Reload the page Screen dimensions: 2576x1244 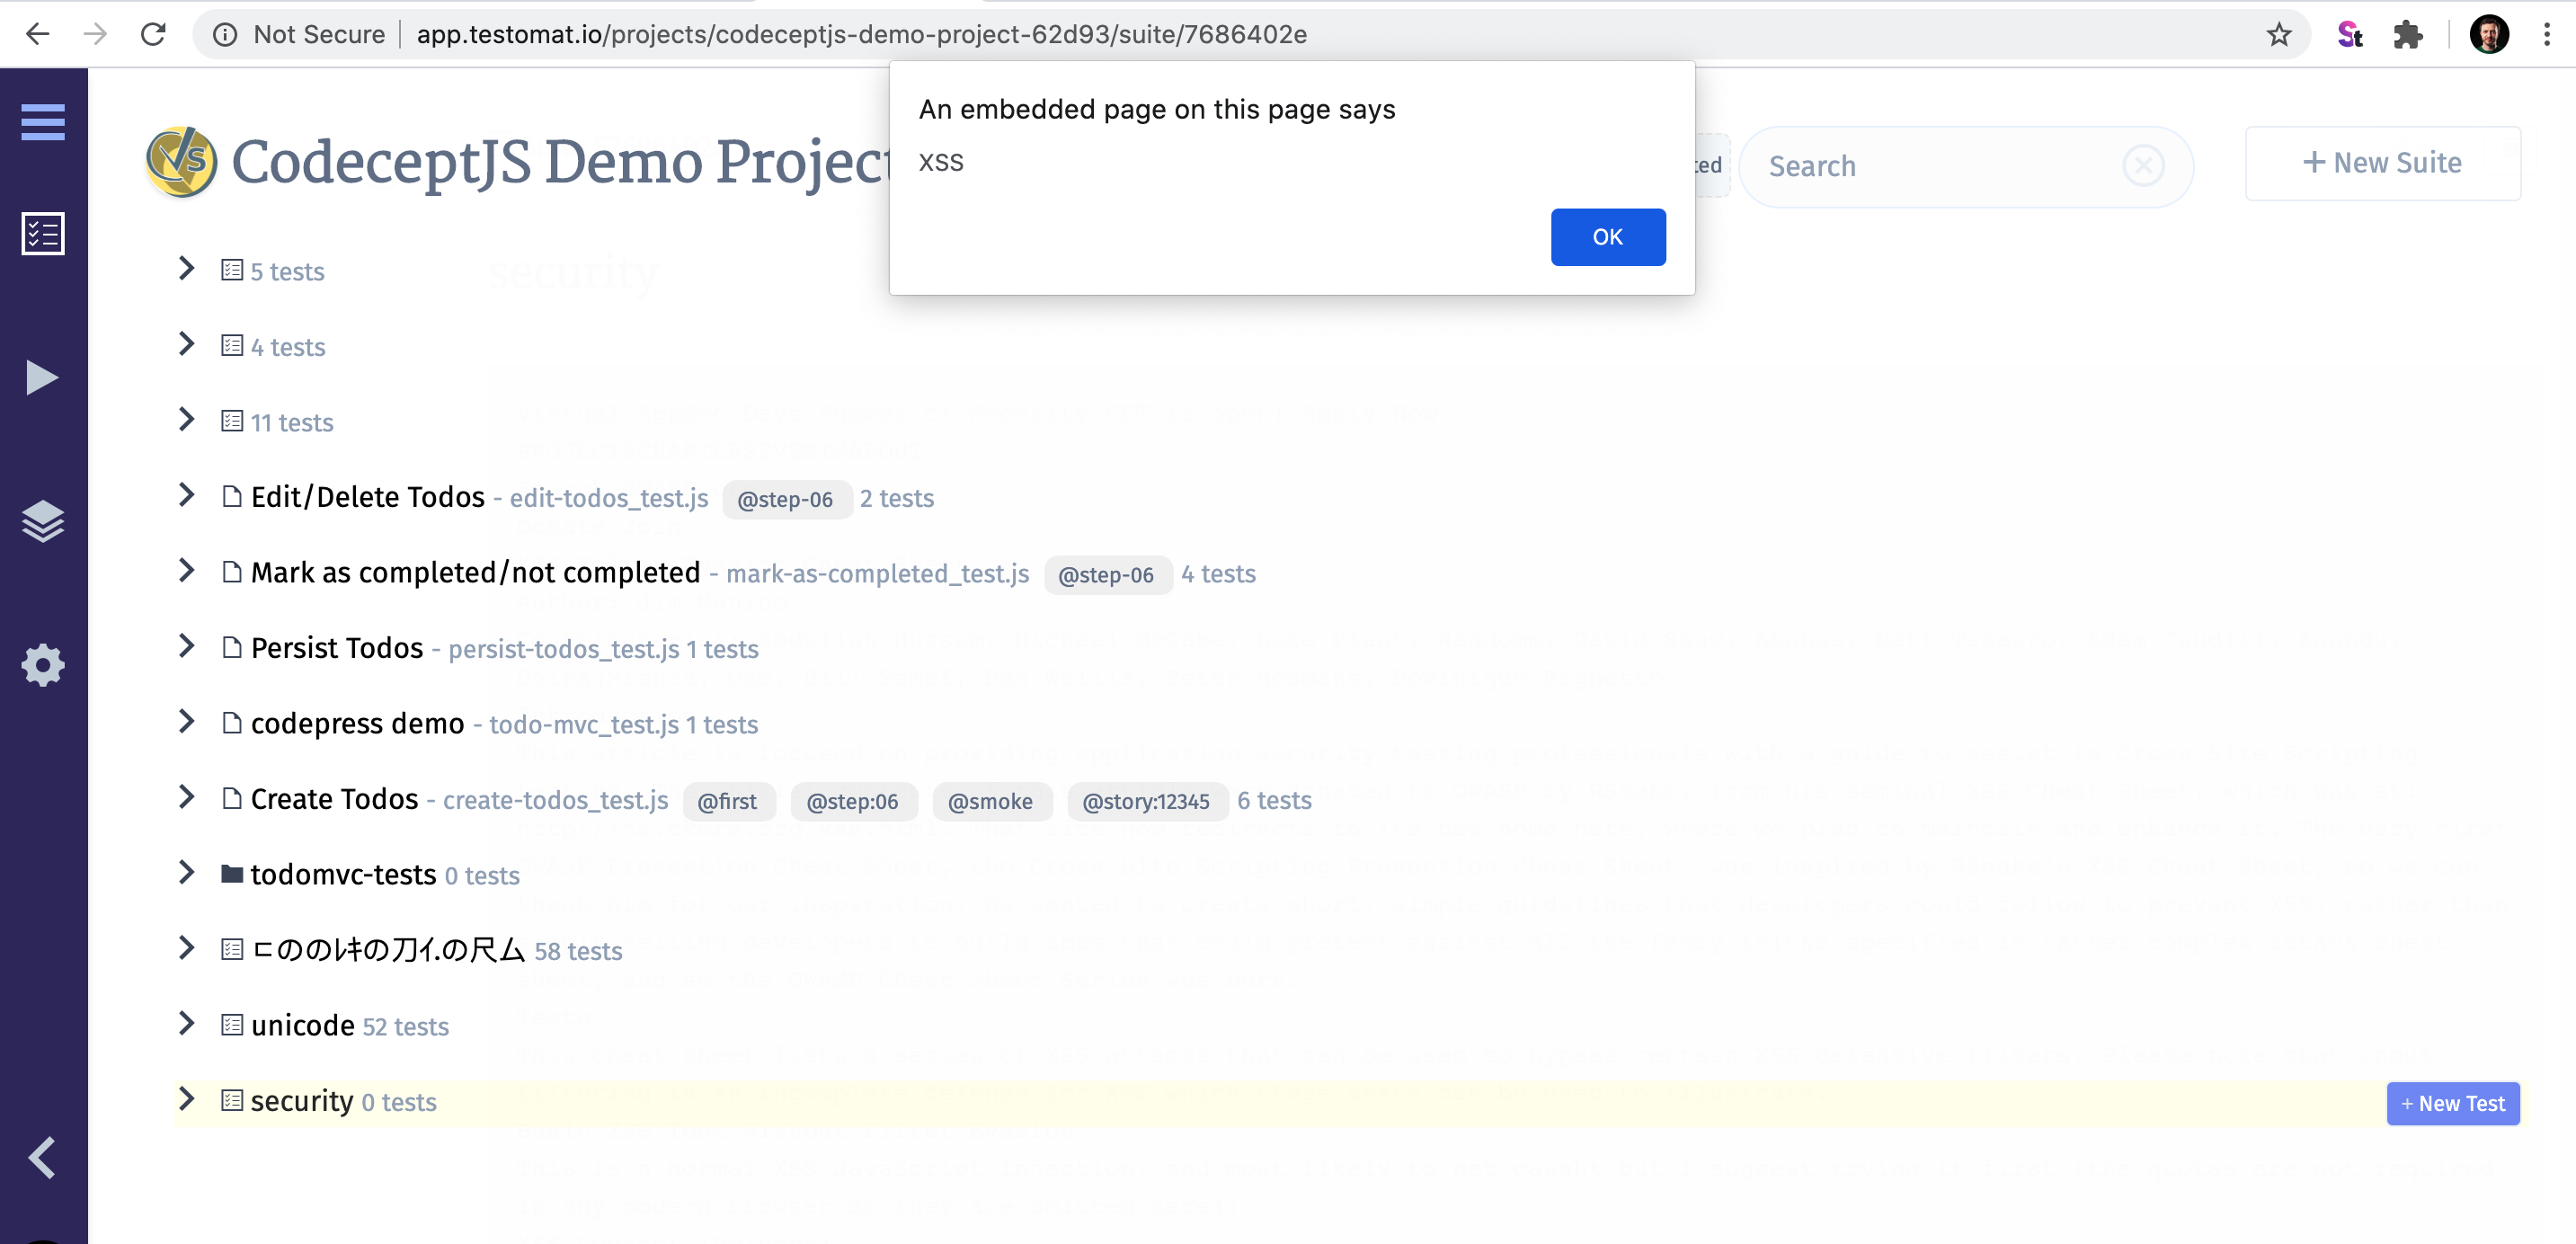click(153, 34)
